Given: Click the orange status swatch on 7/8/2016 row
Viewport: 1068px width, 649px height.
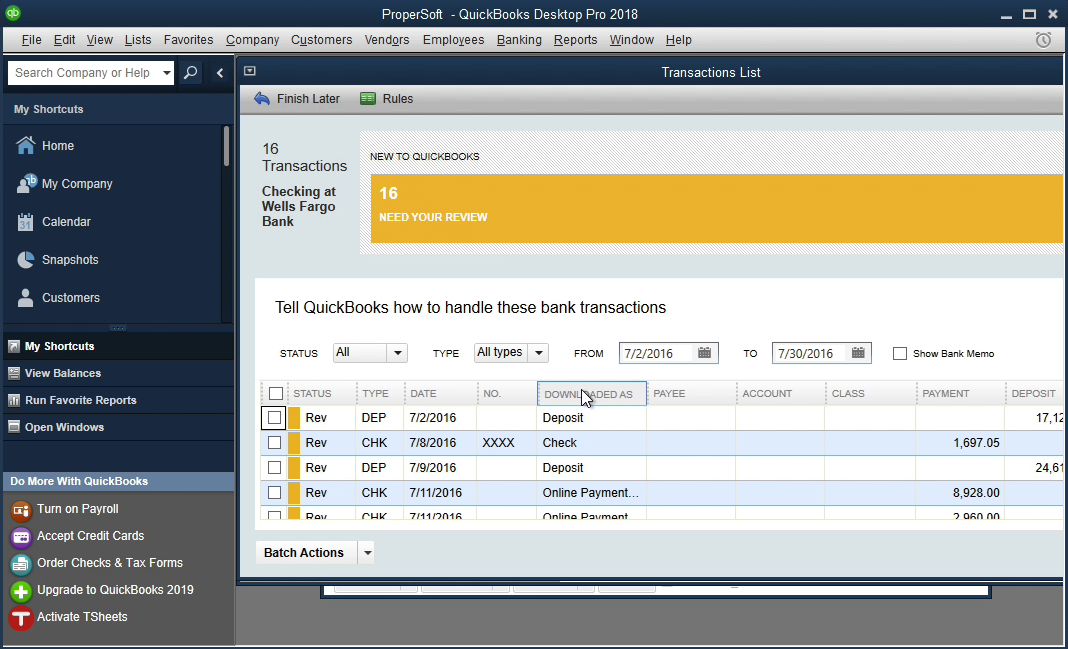Looking at the screenshot, I should pyautogui.click(x=294, y=443).
